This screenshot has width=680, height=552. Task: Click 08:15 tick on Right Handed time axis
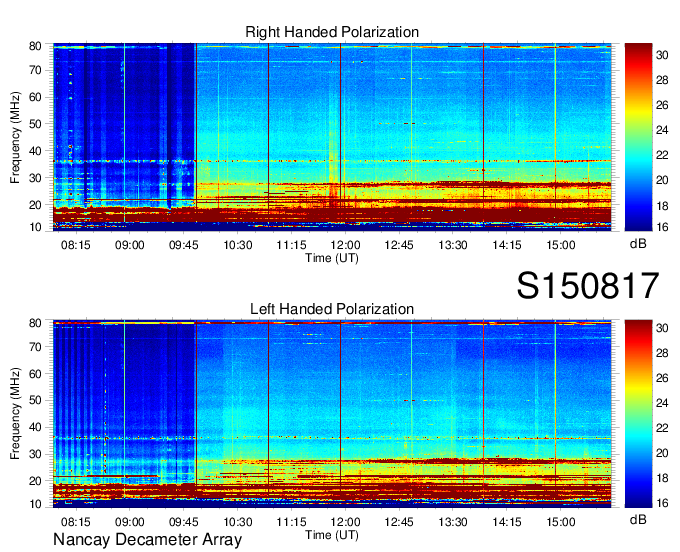(x=75, y=245)
